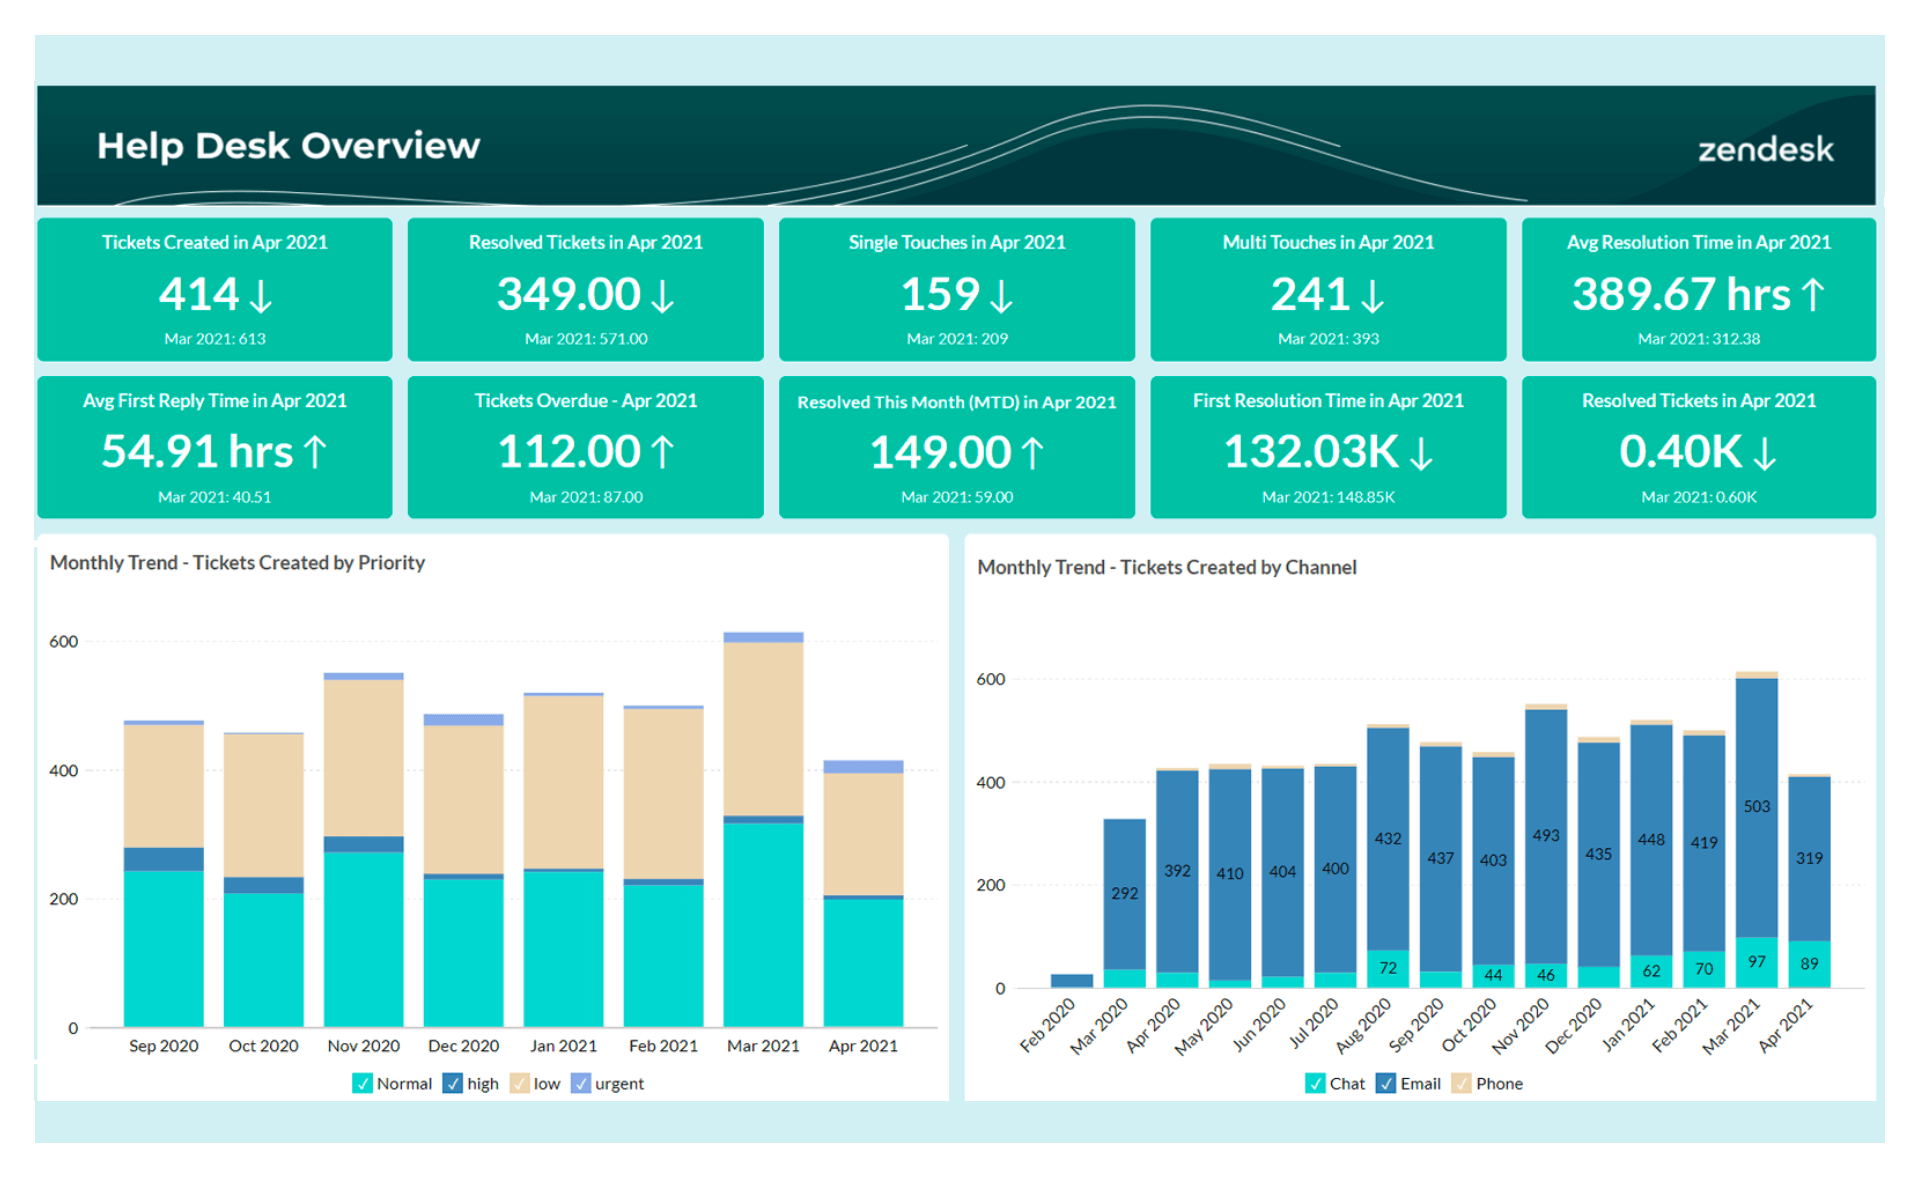This screenshot has width=1920, height=1178.
Task: Click down arrow on Tickets Created card
Action: [x=261, y=296]
